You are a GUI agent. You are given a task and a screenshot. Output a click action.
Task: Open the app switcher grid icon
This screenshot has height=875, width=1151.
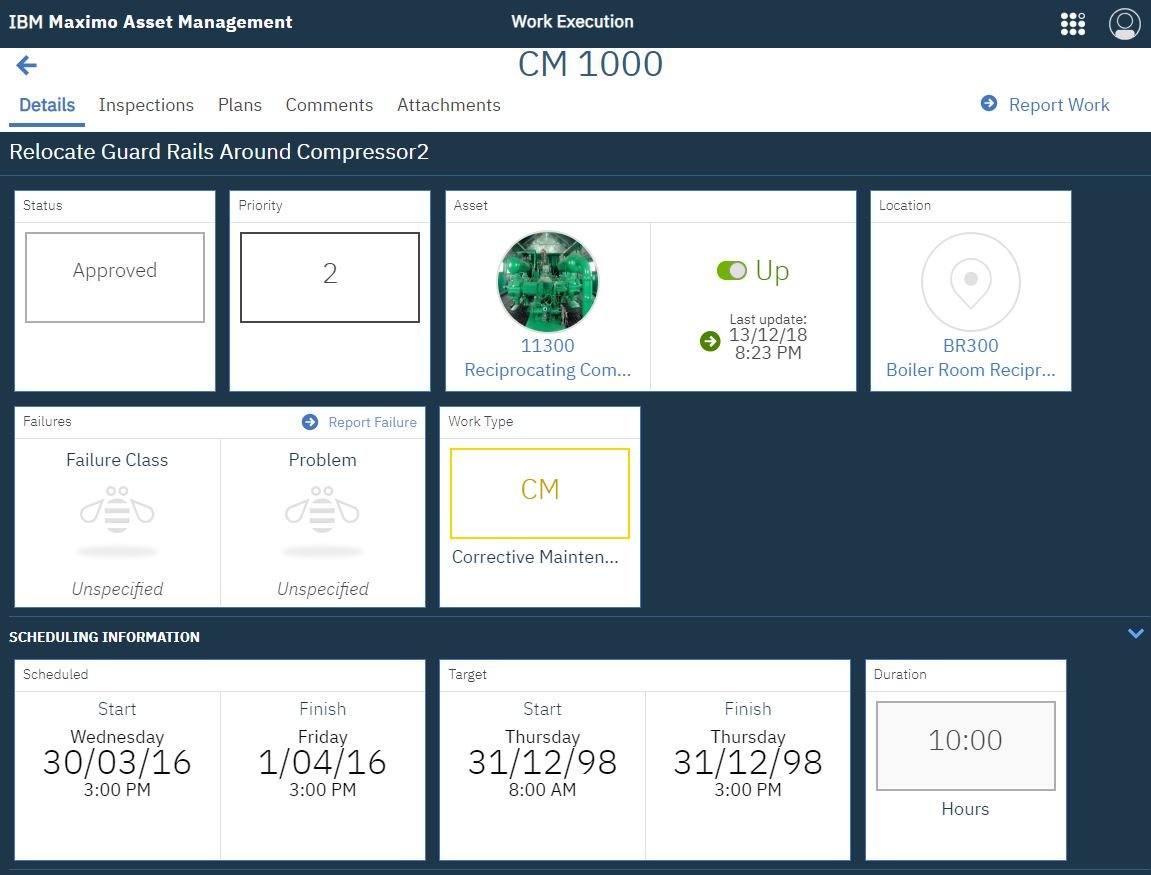[1072, 24]
